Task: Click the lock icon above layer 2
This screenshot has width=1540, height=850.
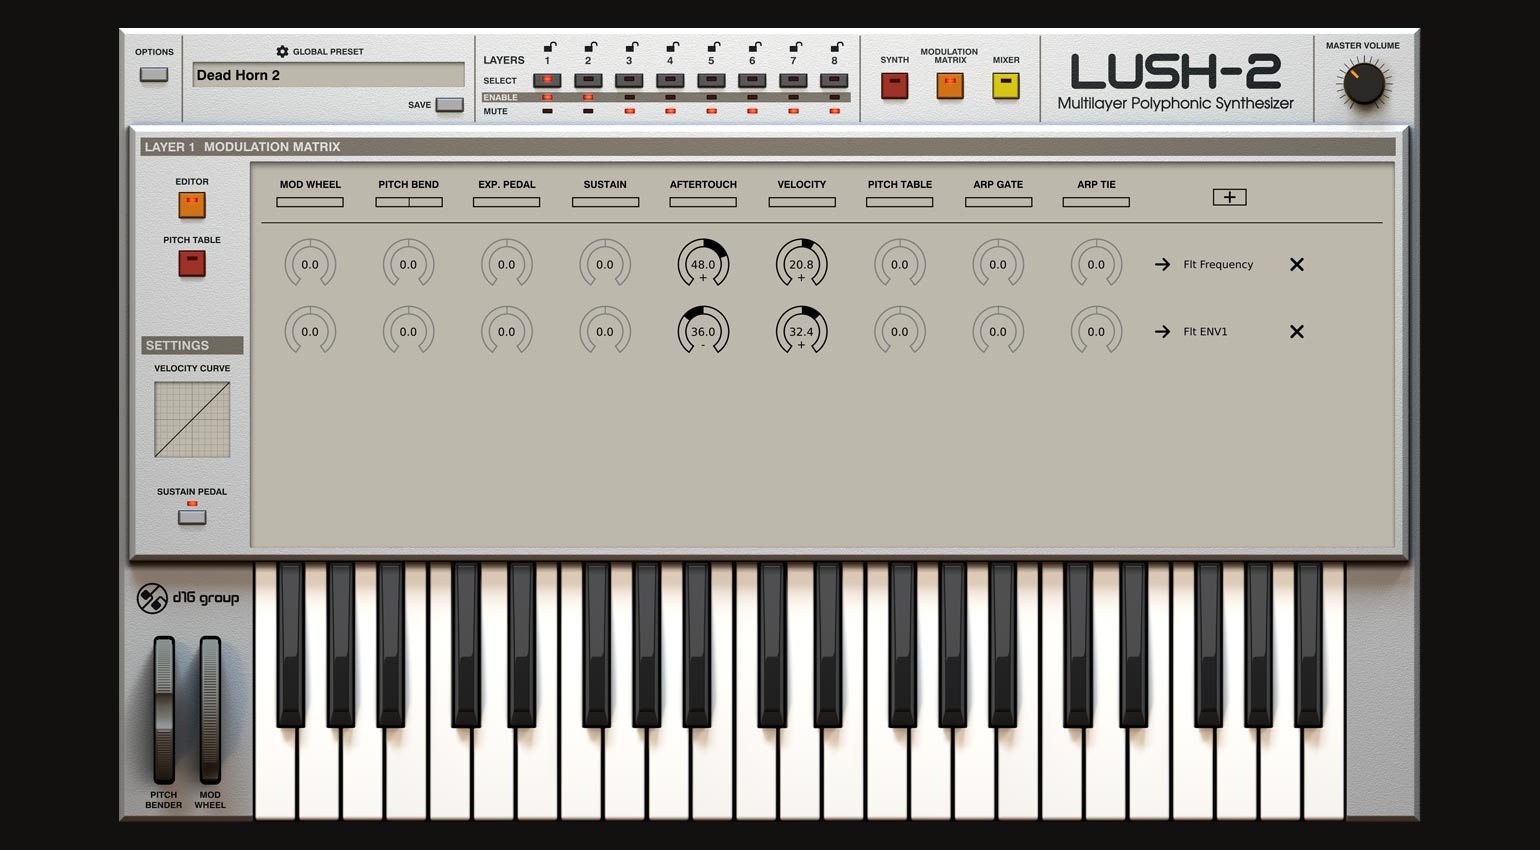Action: (591, 46)
